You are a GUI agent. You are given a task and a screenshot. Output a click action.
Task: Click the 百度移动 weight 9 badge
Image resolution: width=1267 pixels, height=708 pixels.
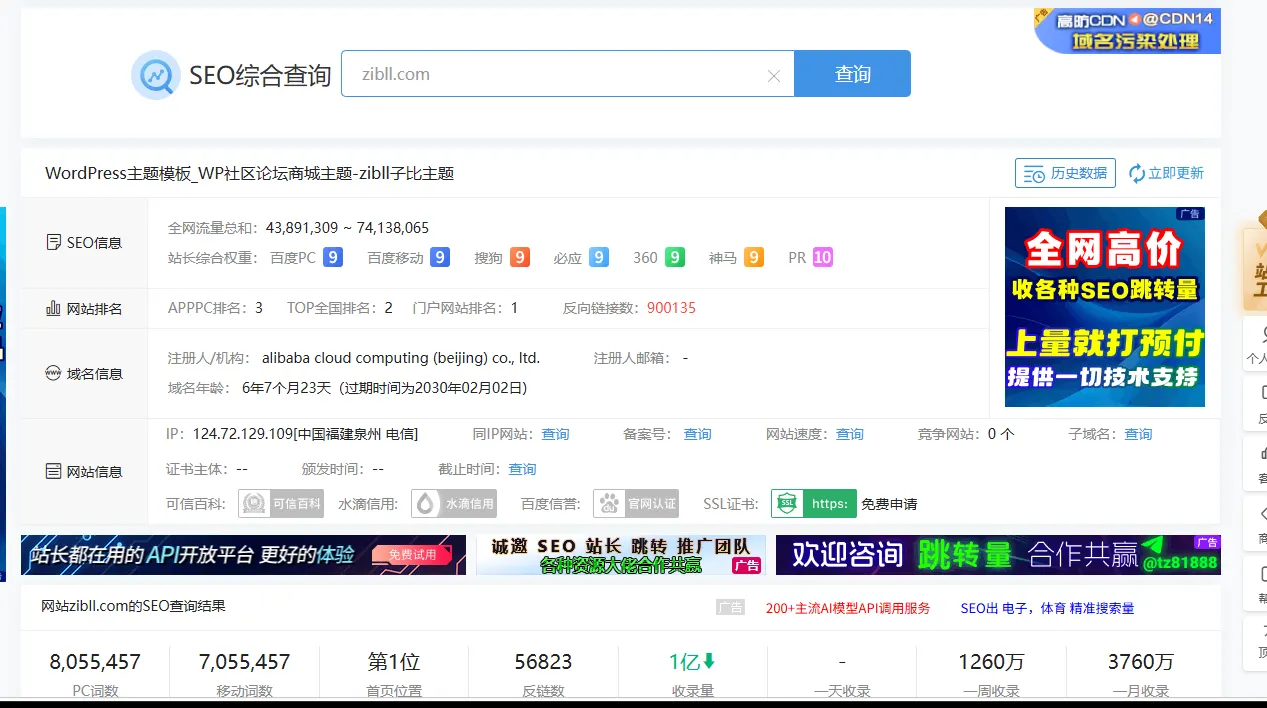[440, 257]
